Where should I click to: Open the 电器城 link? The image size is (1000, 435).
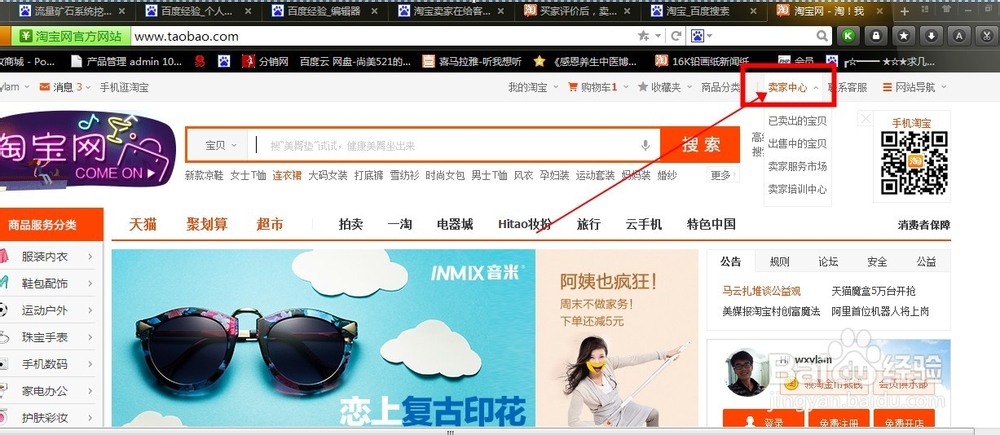[x=455, y=225]
